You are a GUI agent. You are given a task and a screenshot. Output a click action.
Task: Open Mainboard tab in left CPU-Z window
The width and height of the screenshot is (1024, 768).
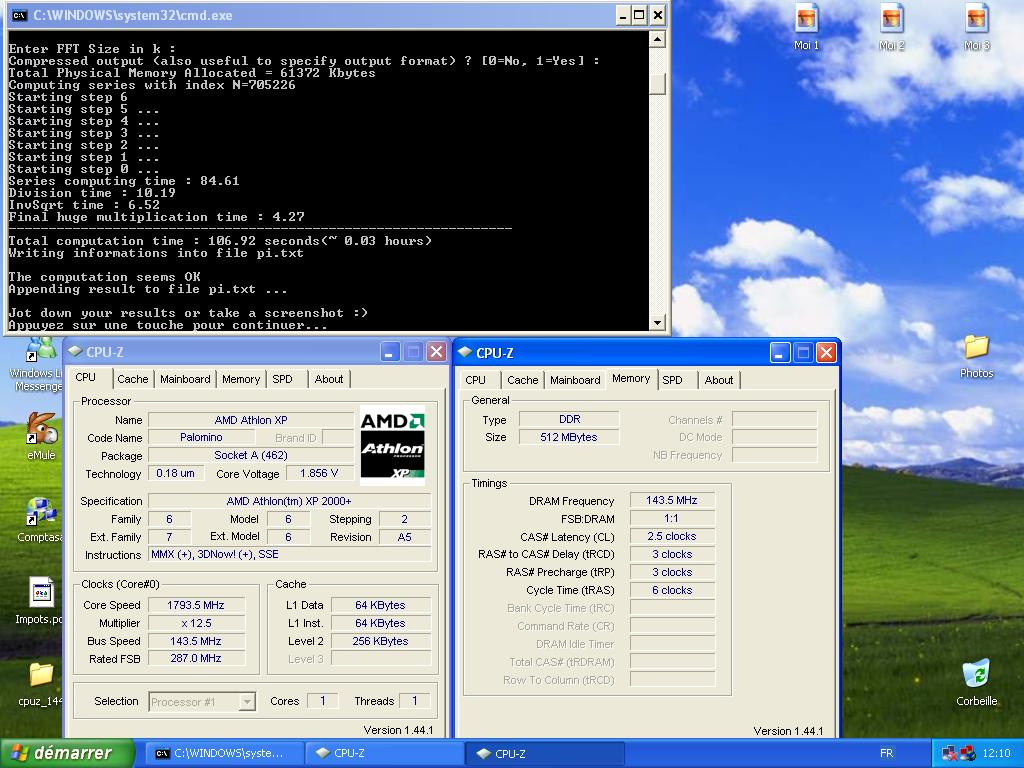pos(185,379)
